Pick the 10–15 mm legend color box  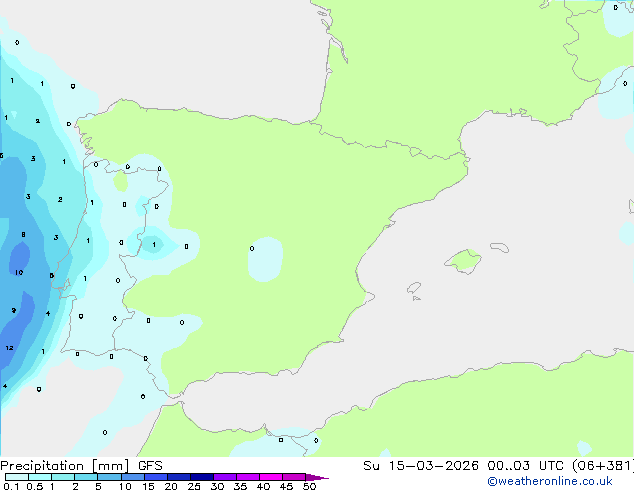(132, 477)
